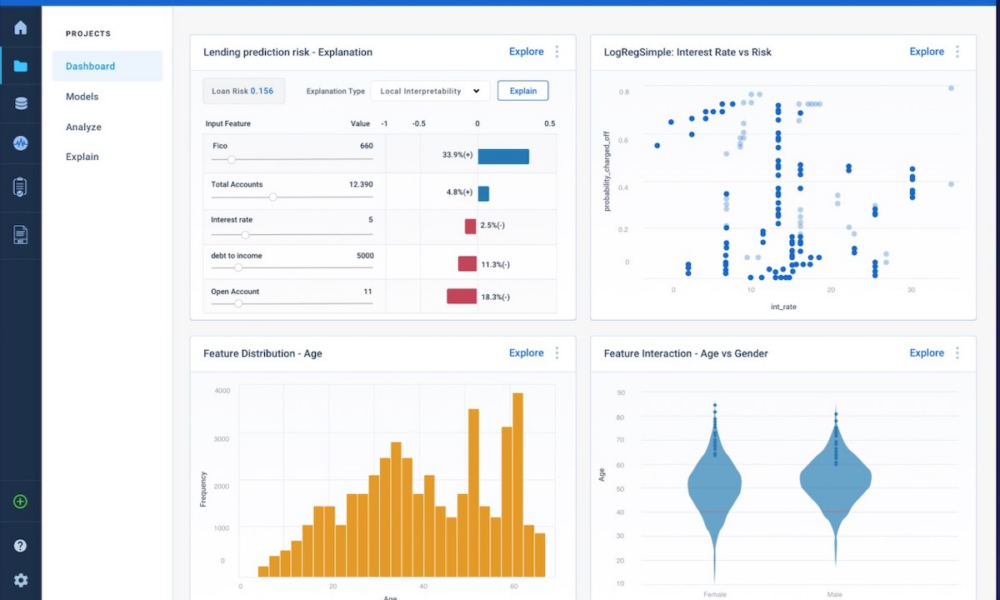Click the Loan Risk 0.156 badge
The height and width of the screenshot is (600, 1000).
(x=243, y=91)
